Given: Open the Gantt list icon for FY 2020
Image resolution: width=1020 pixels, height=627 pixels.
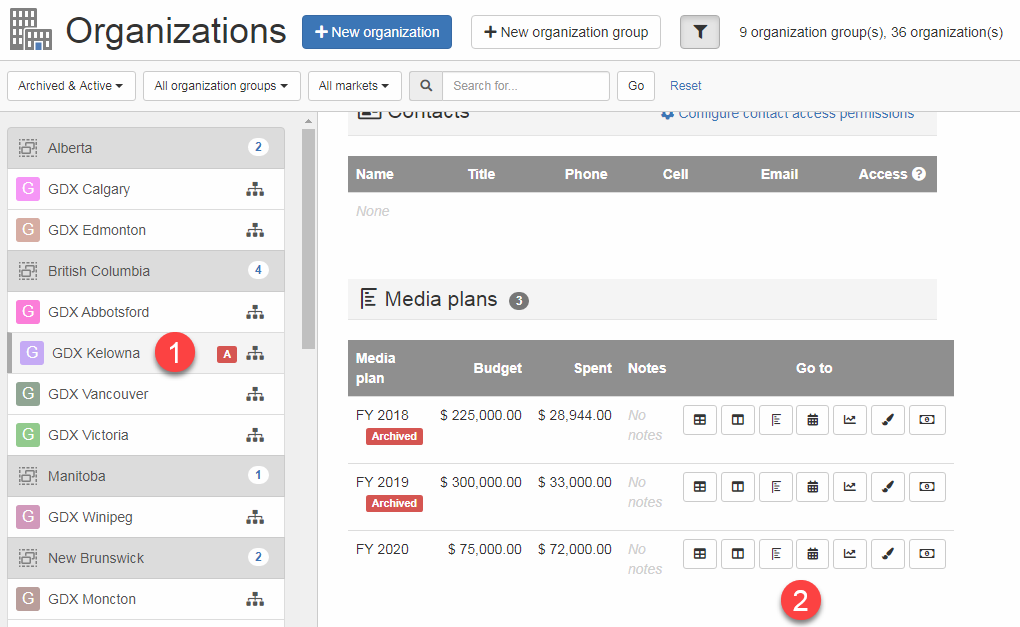Looking at the screenshot, I should [775, 554].
